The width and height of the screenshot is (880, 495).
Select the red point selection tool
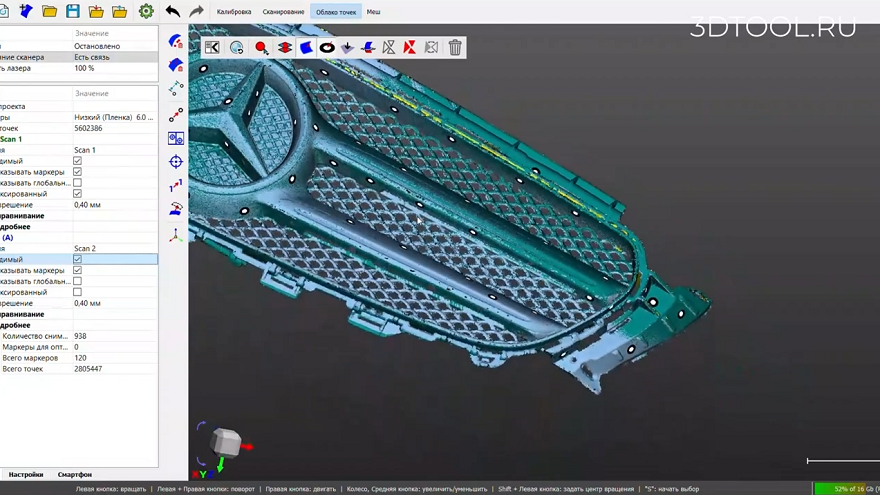[262, 48]
